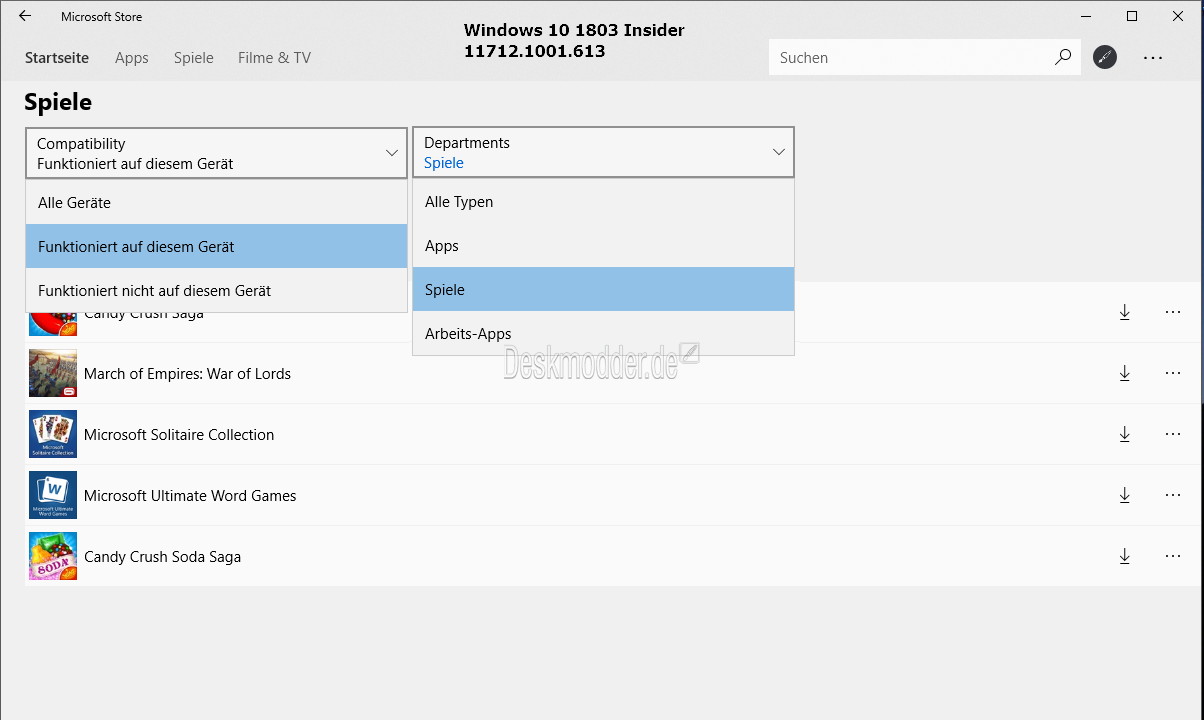Minimize the Microsoft Store window
1204x720 pixels.
(x=1086, y=16)
